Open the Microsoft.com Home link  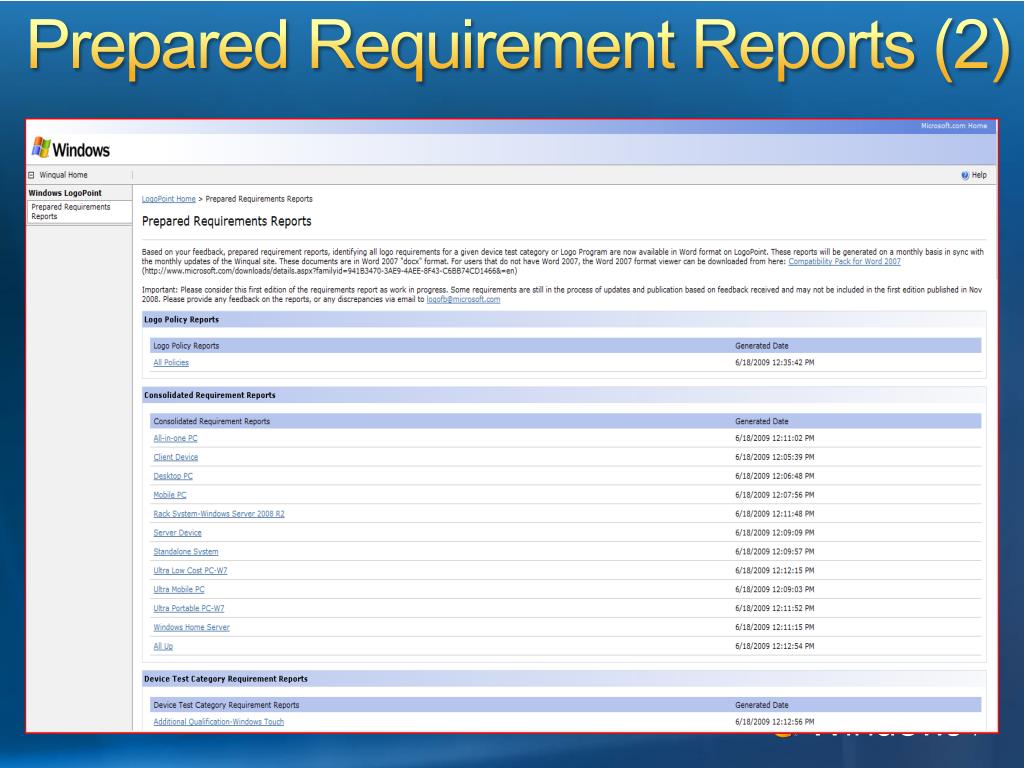[953, 125]
